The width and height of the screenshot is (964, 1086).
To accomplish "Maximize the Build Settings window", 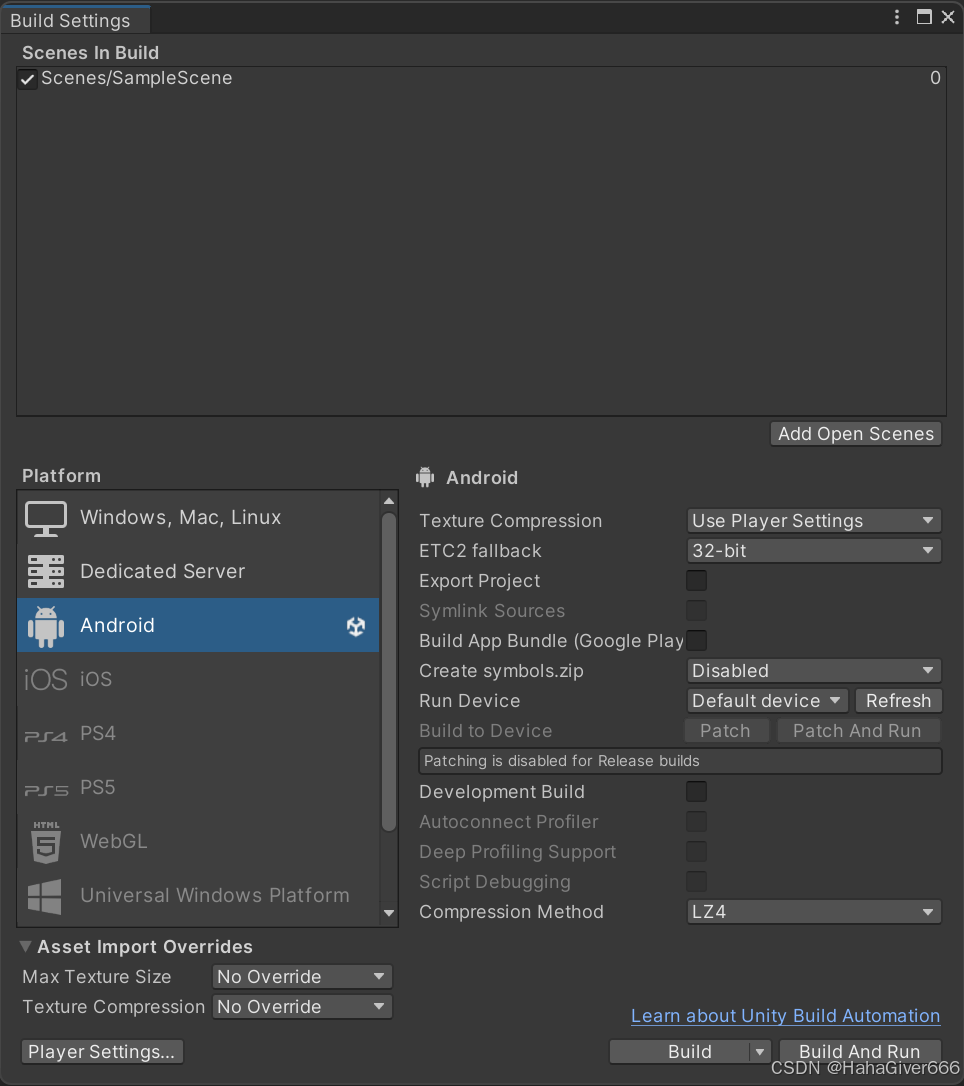I will (924, 17).
